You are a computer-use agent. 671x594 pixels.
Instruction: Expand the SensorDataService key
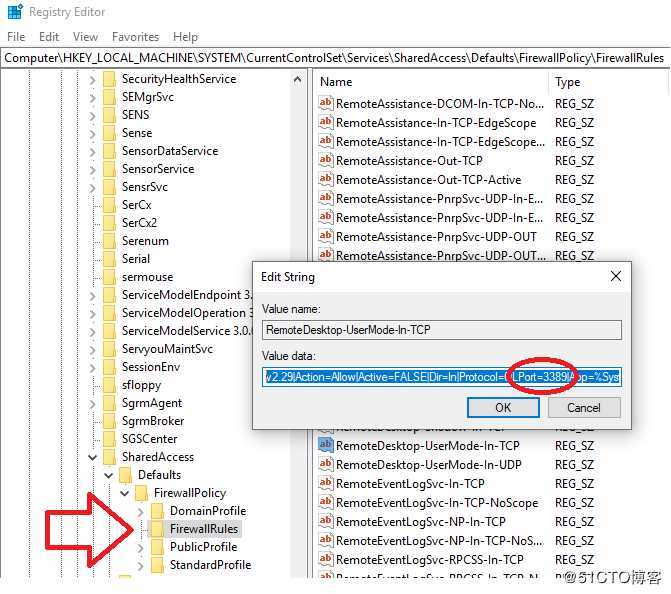pyautogui.click(x=92, y=151)
